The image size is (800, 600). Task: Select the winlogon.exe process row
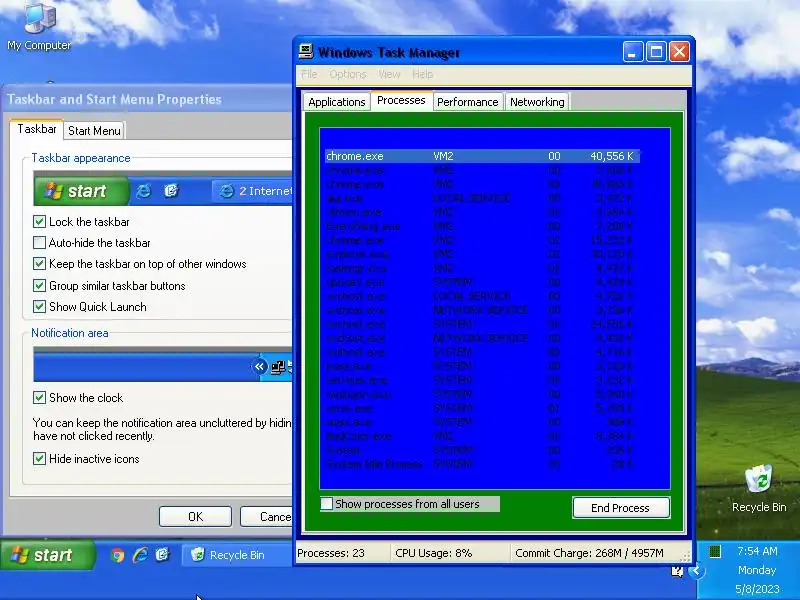pos(482,394)
